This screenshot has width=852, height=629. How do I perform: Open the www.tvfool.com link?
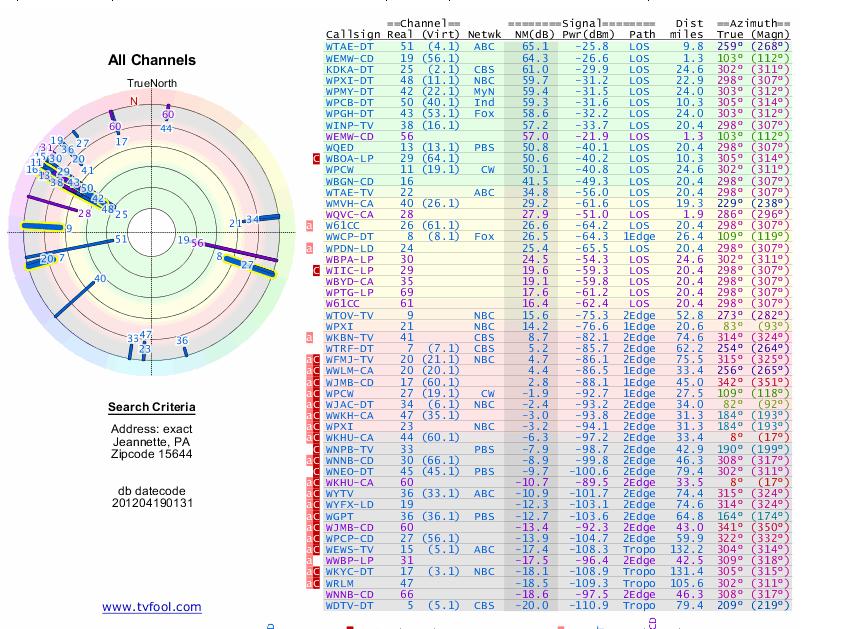(x=152, y=607)
